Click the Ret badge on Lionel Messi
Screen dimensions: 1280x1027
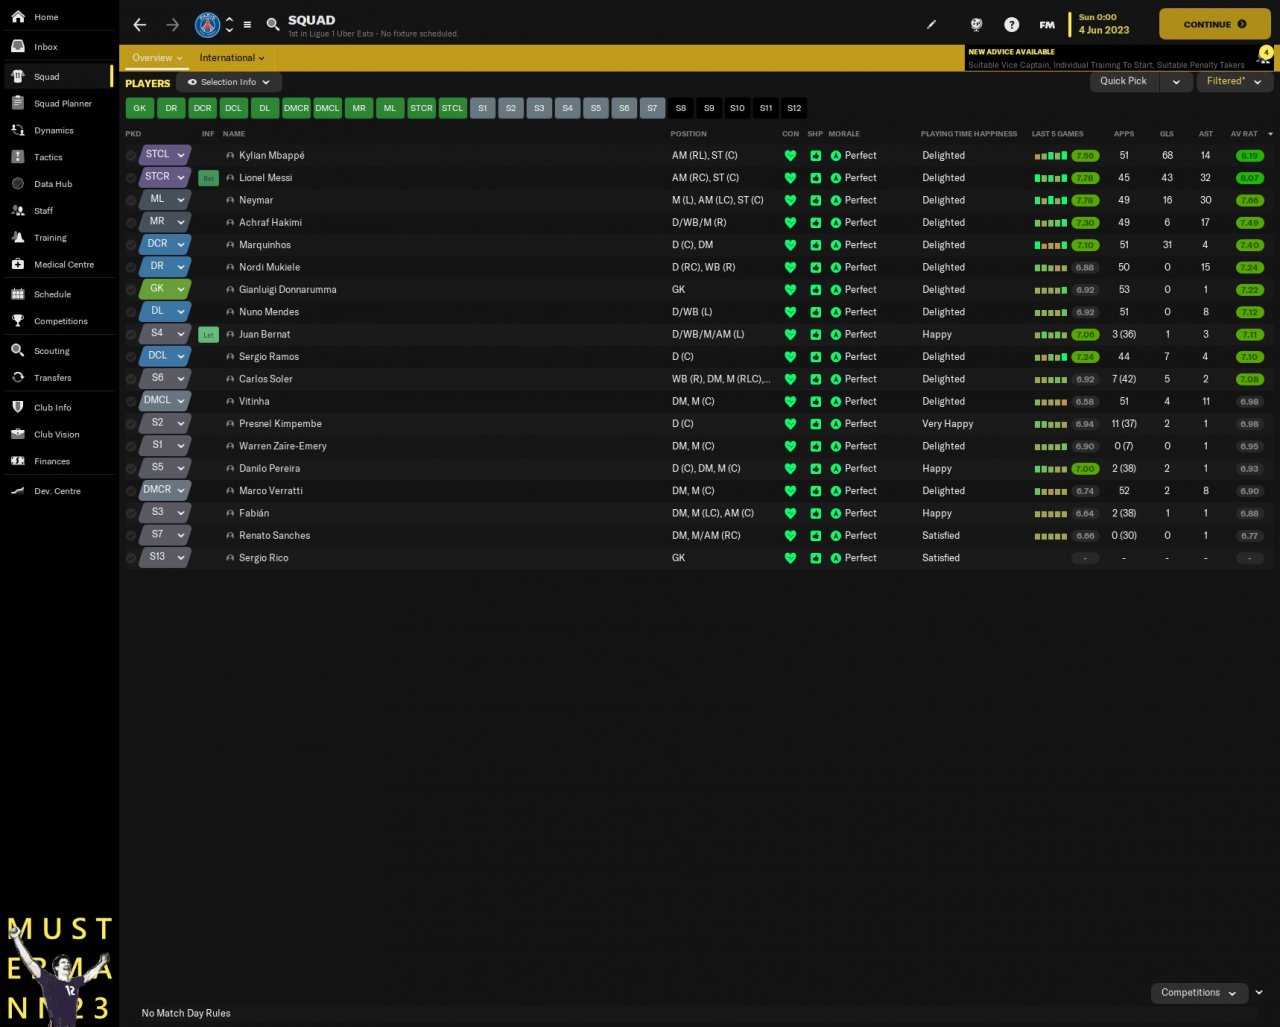208,178
